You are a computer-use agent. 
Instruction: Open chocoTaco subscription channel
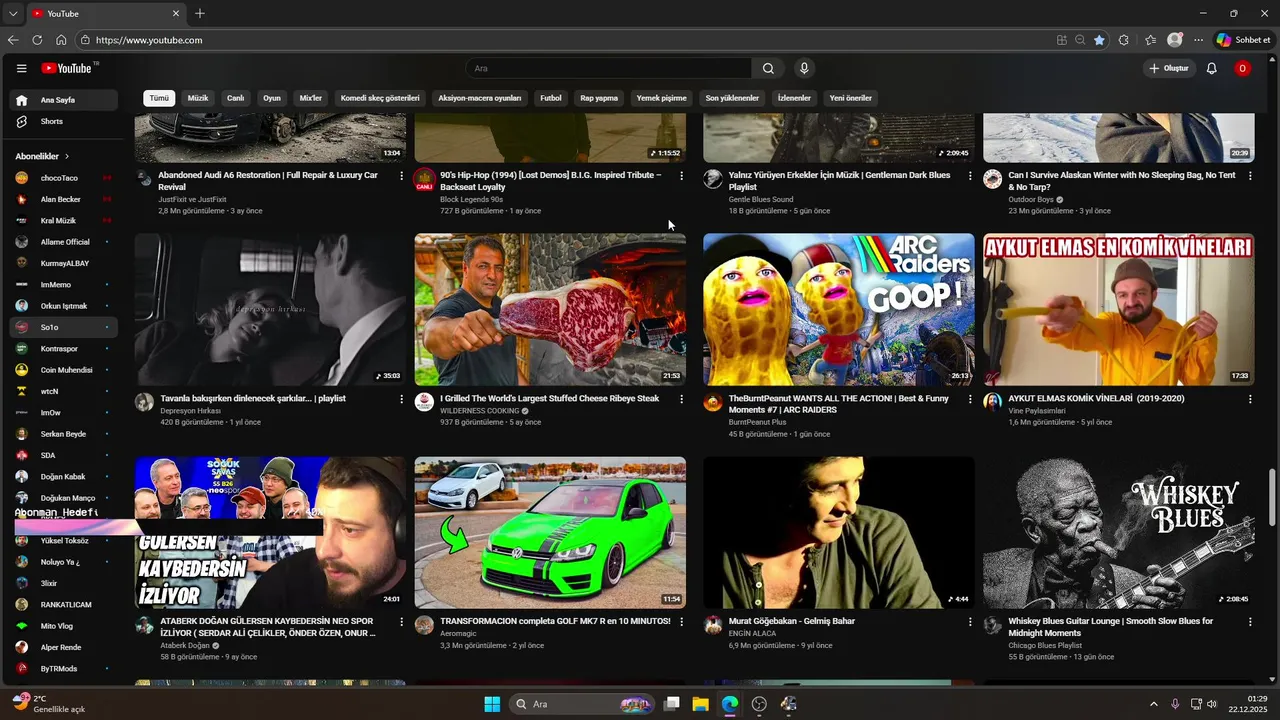coord(64,178)
